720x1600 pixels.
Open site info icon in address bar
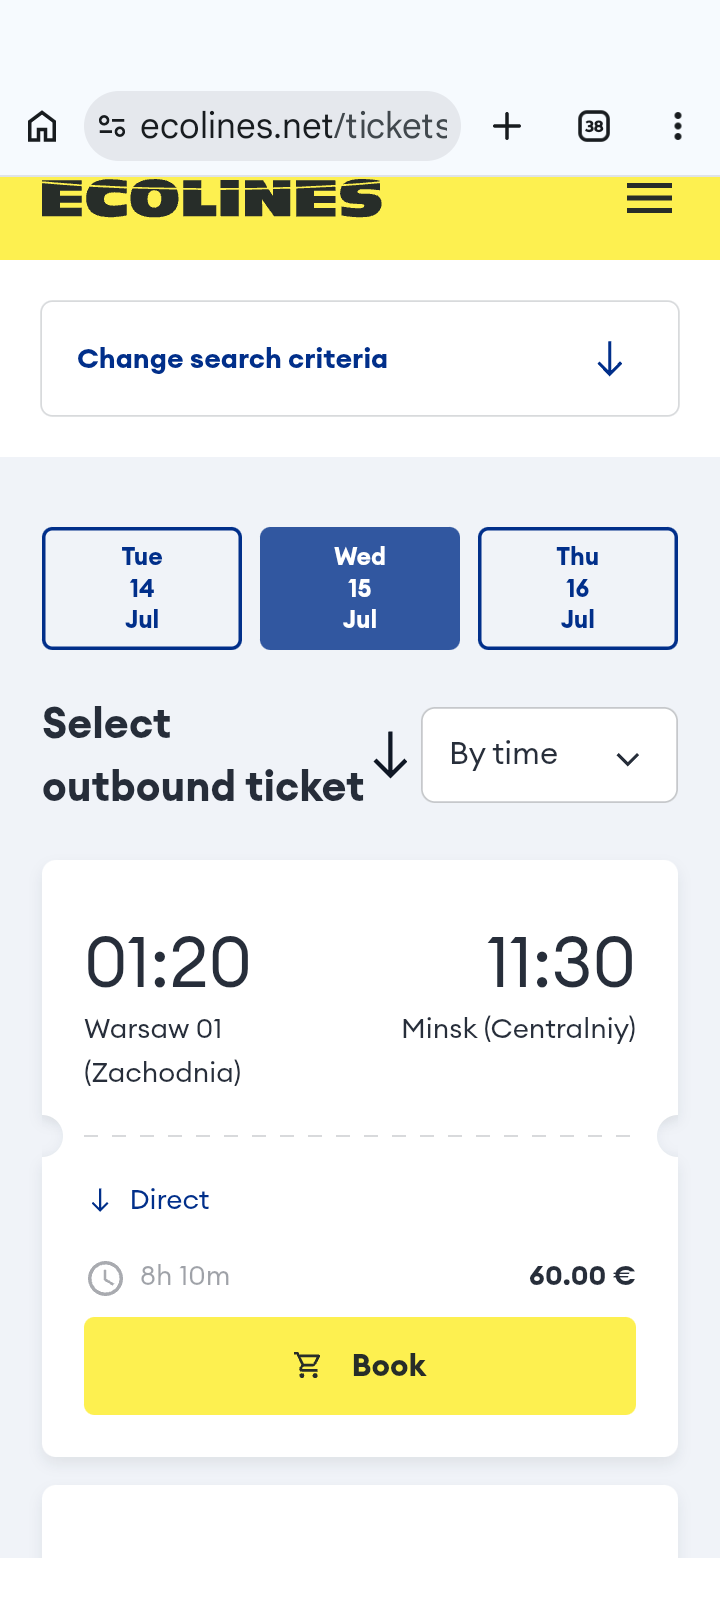(112, 127)
